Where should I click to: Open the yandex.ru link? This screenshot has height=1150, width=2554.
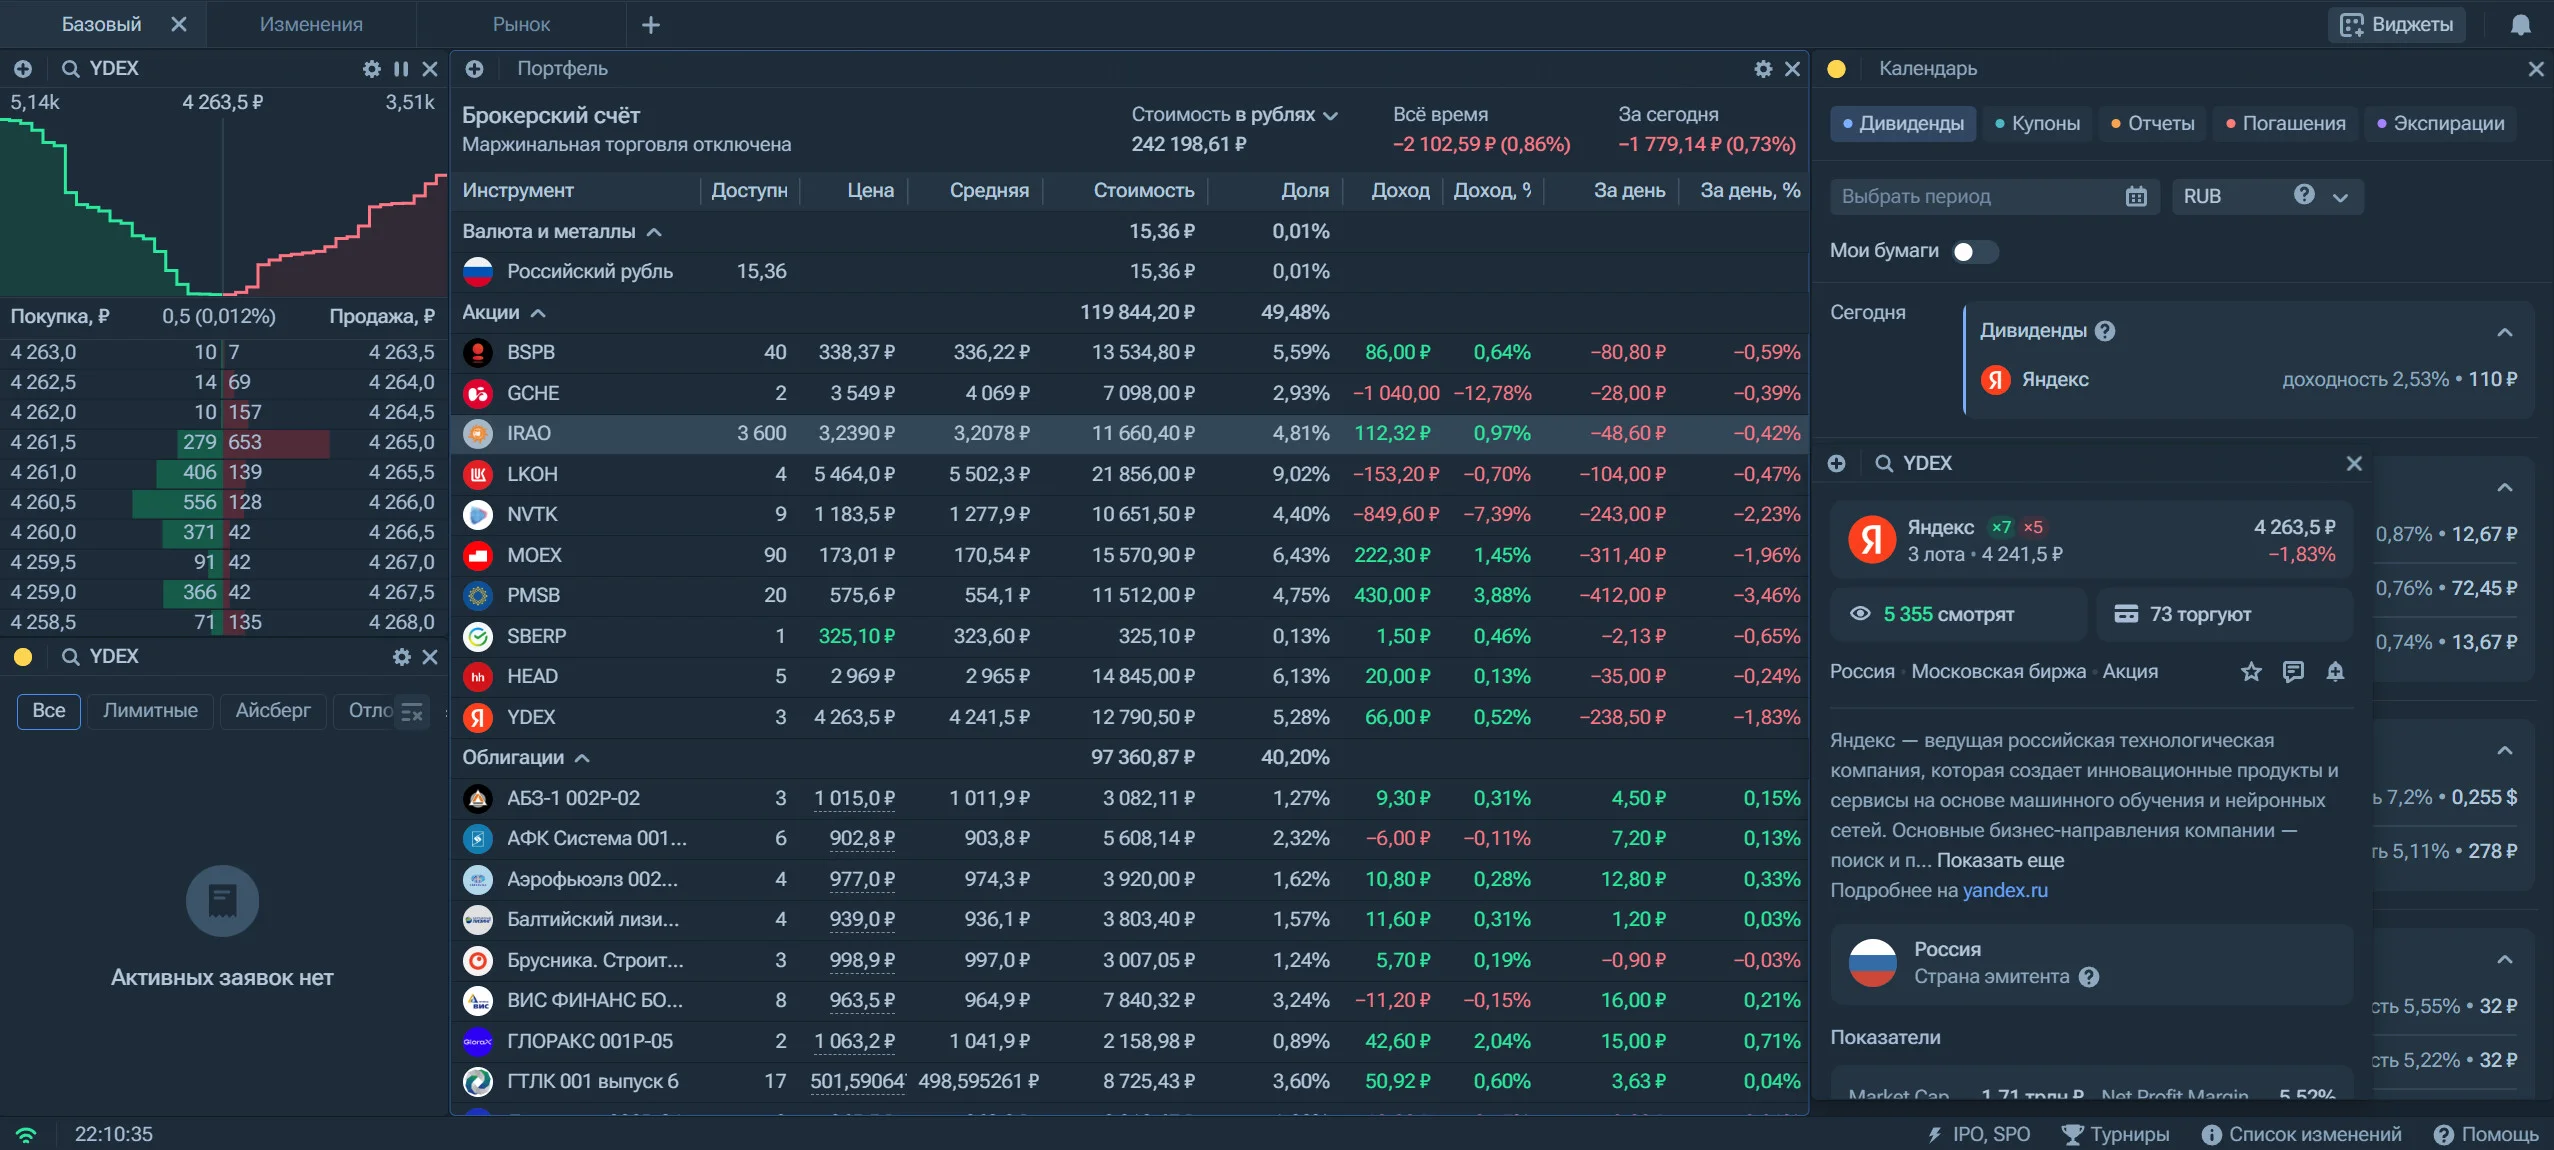point(2005,891)
